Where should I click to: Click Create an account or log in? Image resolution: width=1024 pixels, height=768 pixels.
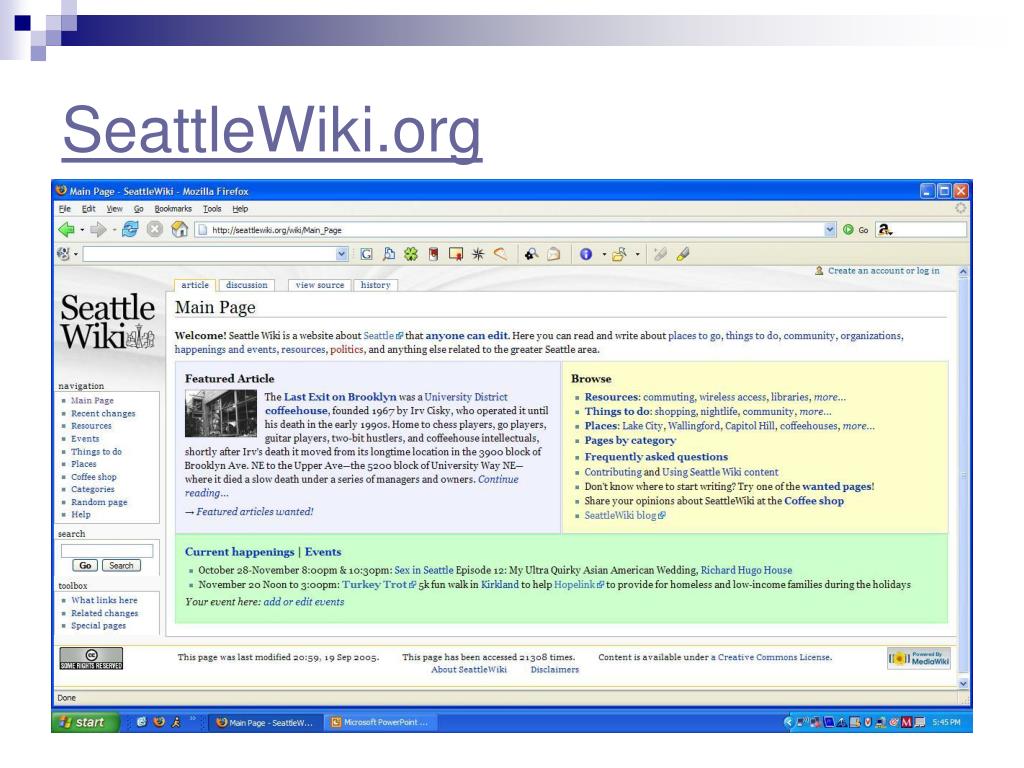[884, 270]
